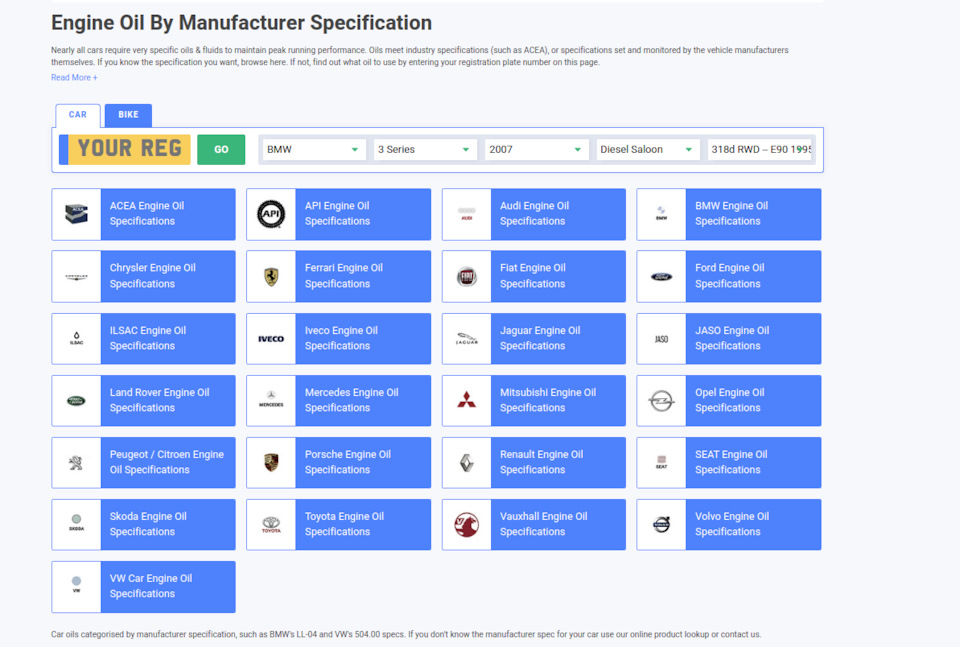Open Toyota Engine Oil Specifications

click(x=339, y=525)
